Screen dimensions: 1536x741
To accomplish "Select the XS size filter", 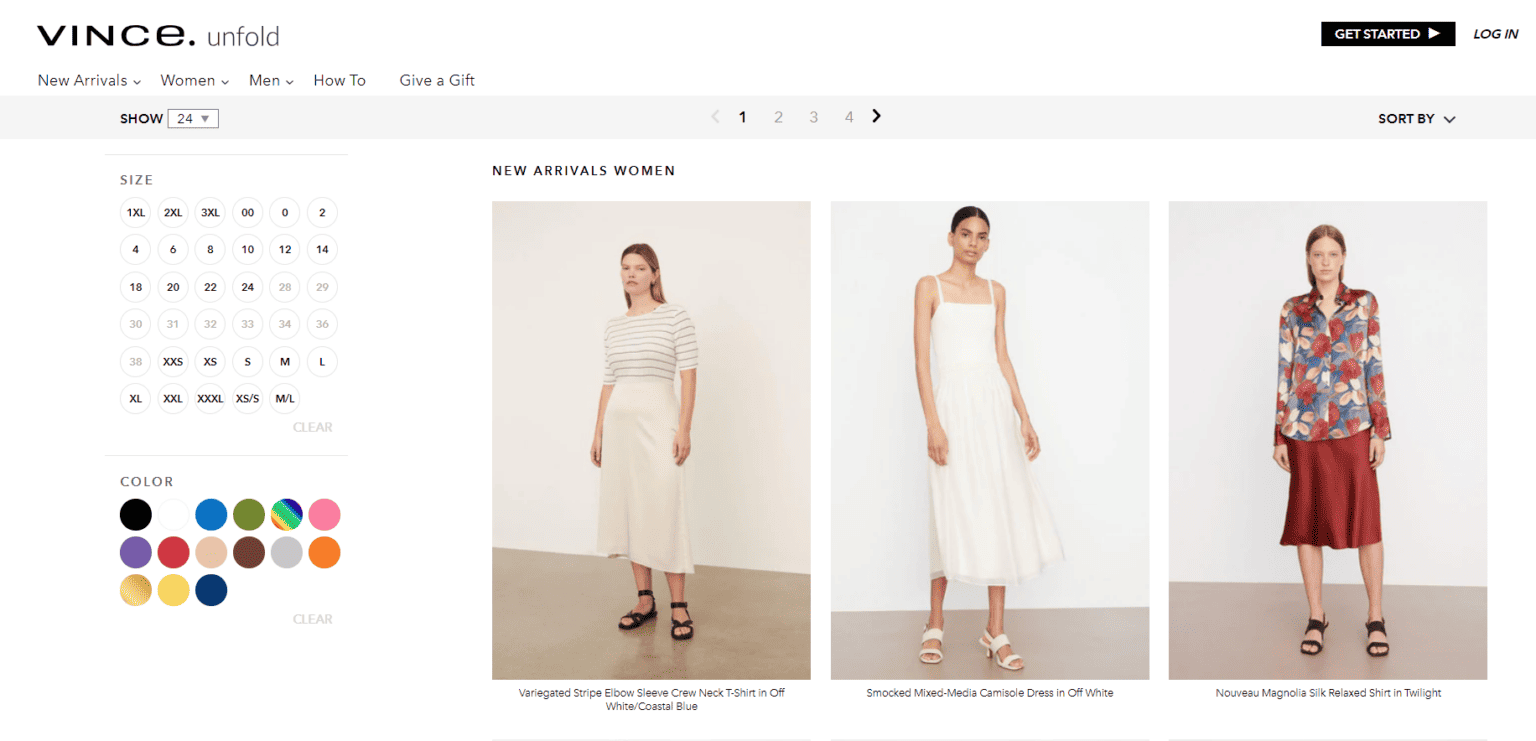I will tap(210, 361).
